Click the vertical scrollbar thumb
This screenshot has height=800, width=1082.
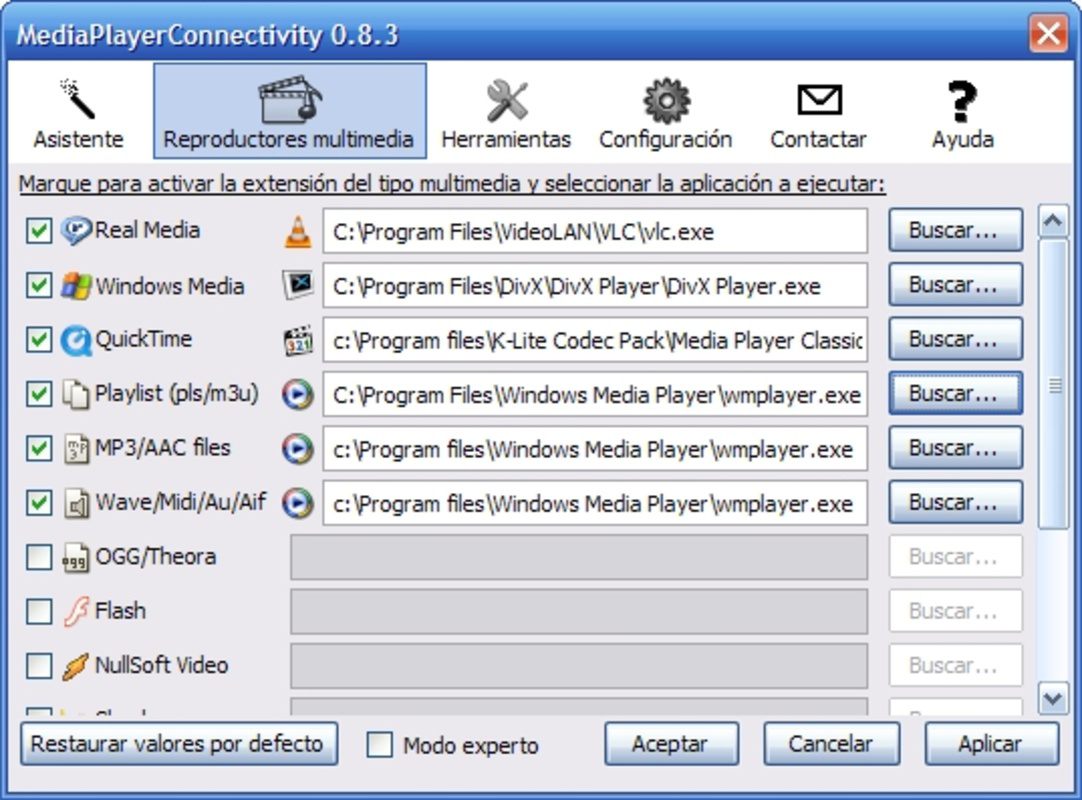click(x=1054, y=384)
